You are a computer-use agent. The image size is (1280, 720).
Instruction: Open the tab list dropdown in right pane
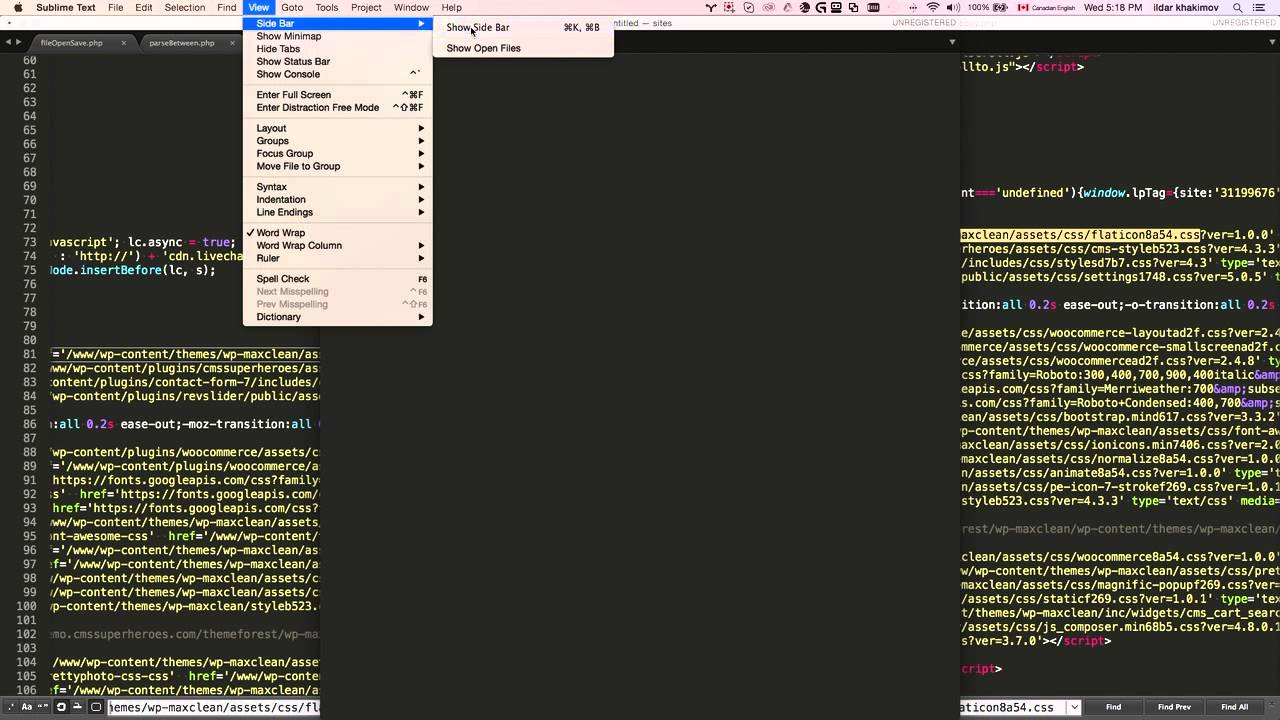1271,42
